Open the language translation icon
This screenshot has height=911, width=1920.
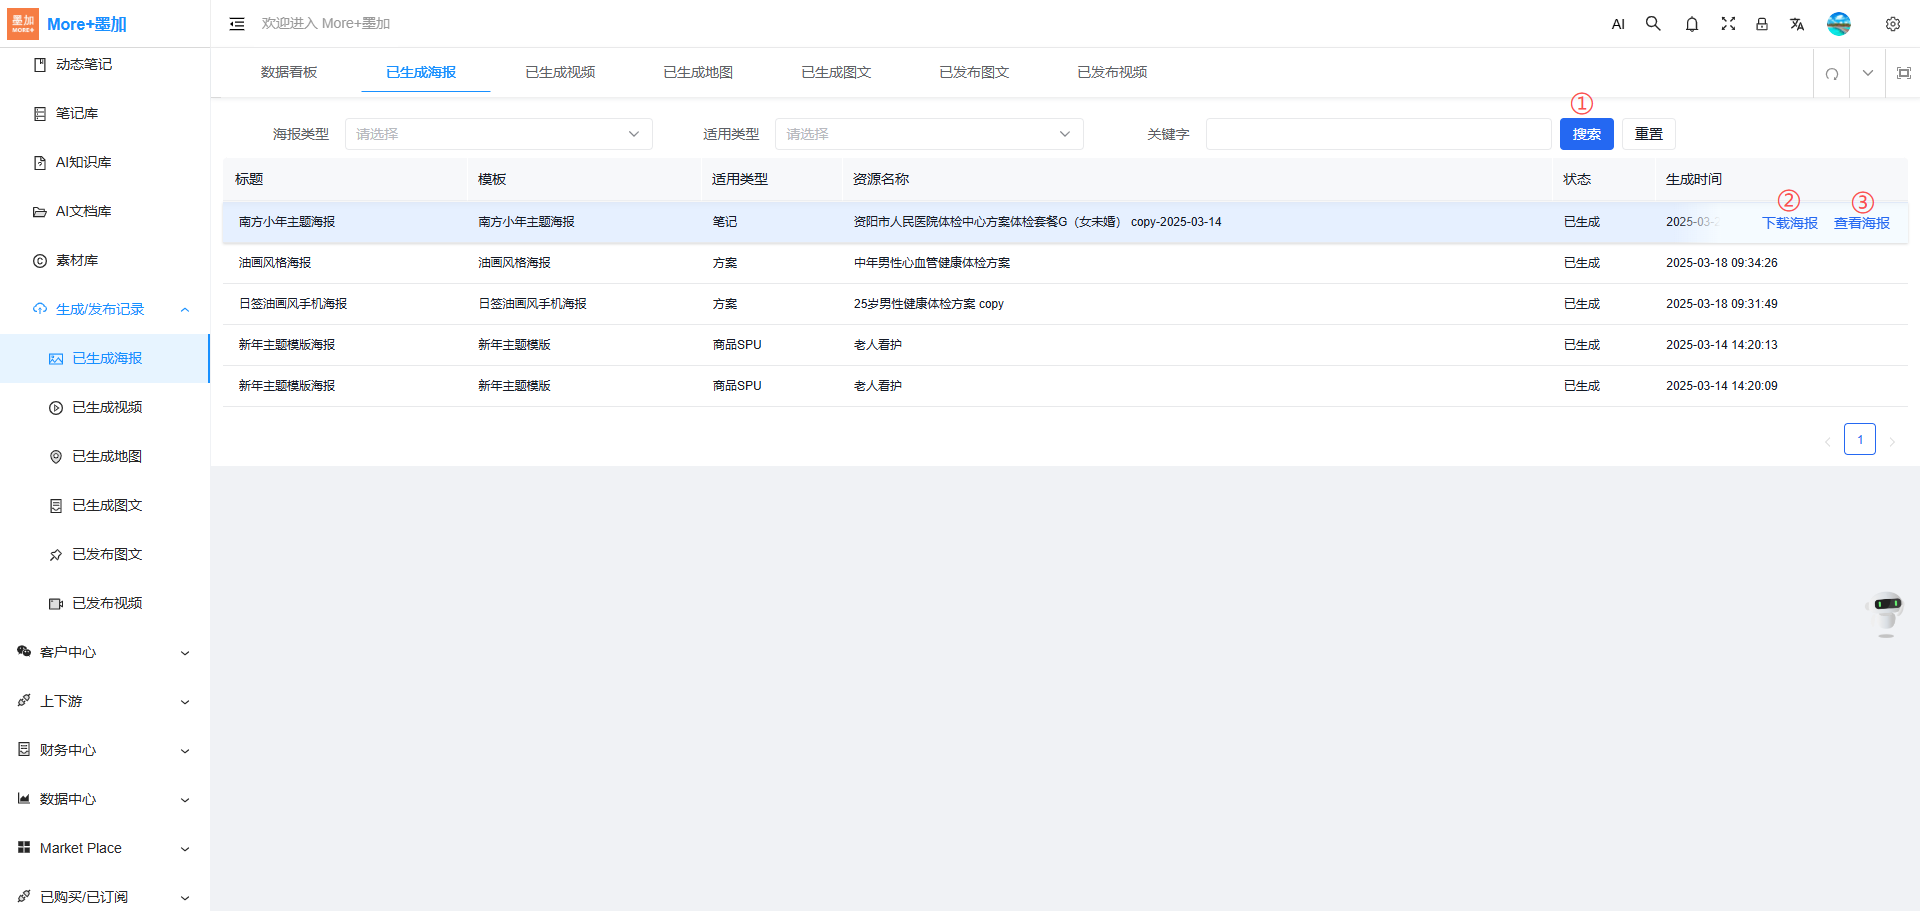(1797, 24)
